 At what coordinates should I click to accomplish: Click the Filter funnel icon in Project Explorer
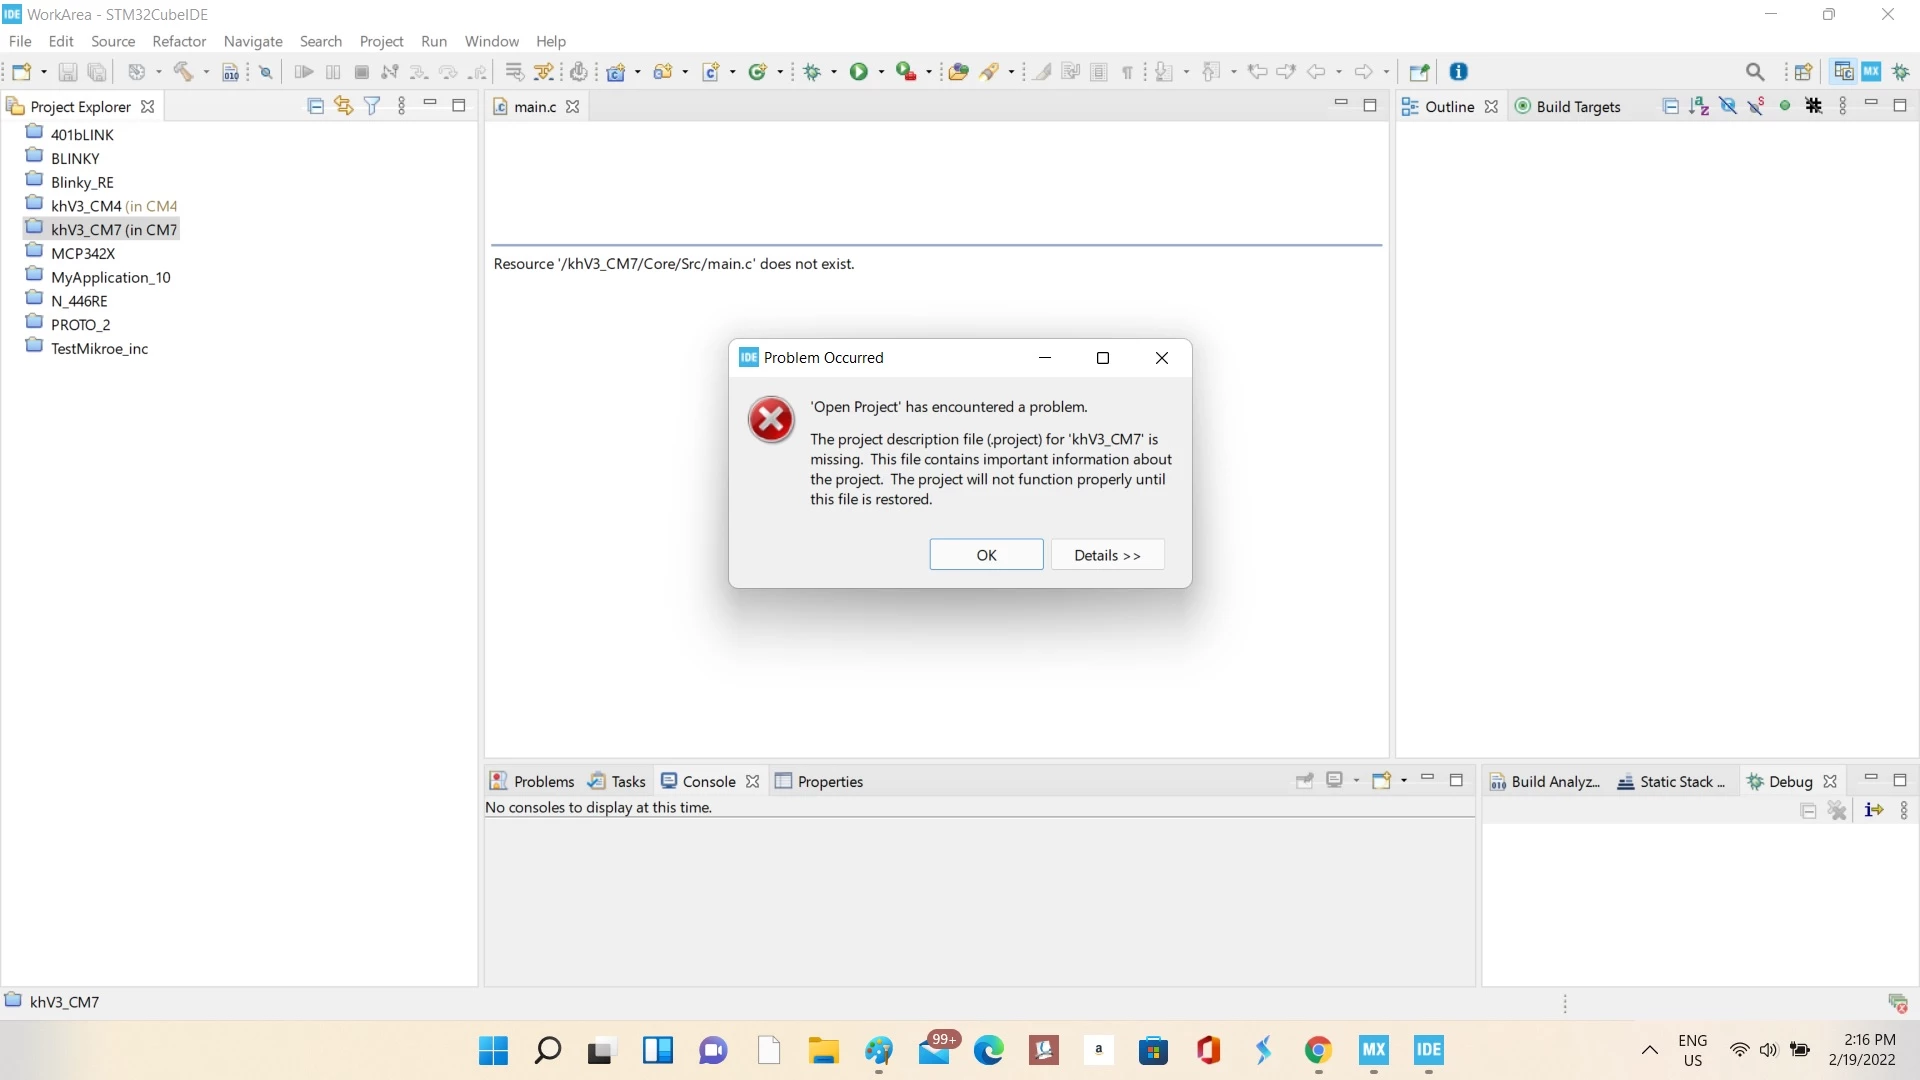pos(372,106)
